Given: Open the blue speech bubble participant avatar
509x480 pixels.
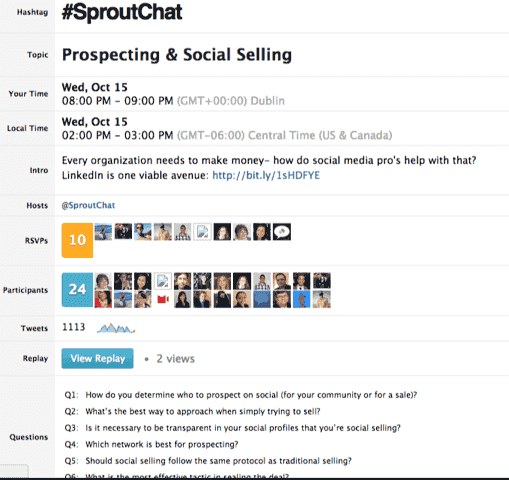Looking at the screenshot, I should pyautogui.click(x=262, y=299).
